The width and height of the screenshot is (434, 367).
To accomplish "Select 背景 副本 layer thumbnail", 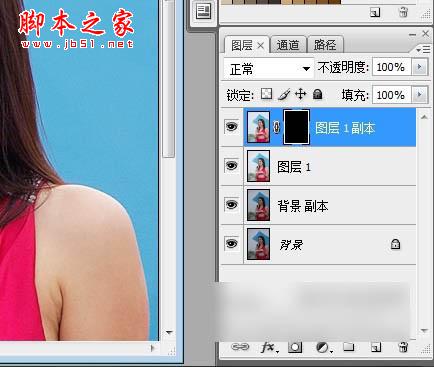I will click(258, 205).
